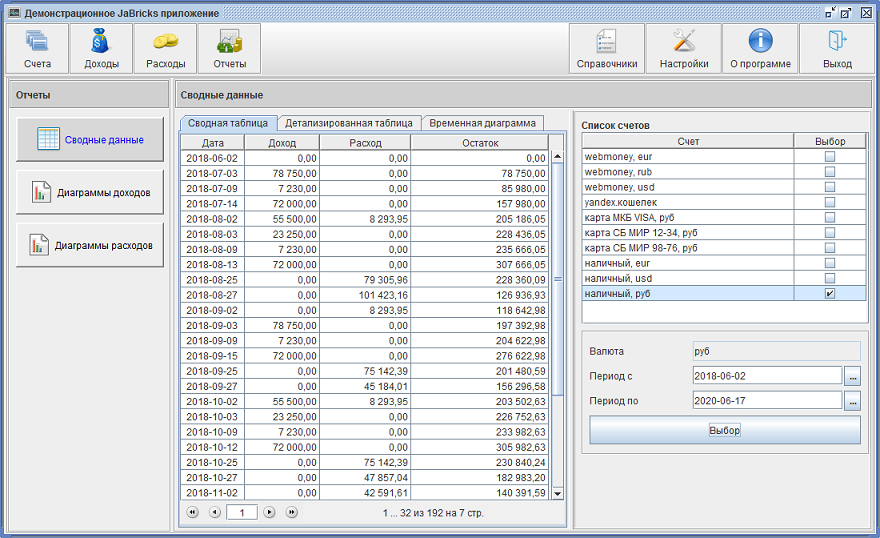Select yandex.кошелек account row
This screenshot has width=880, height=538.
point(724,202)
